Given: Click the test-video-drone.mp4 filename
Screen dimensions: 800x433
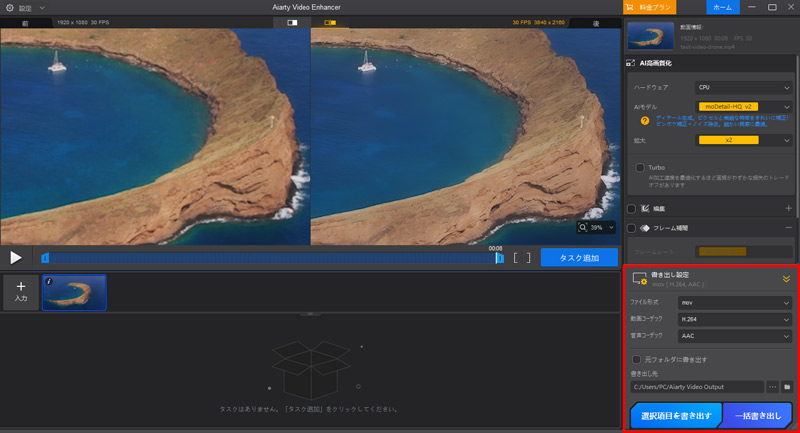Looking at the screenshot, I should coord(707,47).
